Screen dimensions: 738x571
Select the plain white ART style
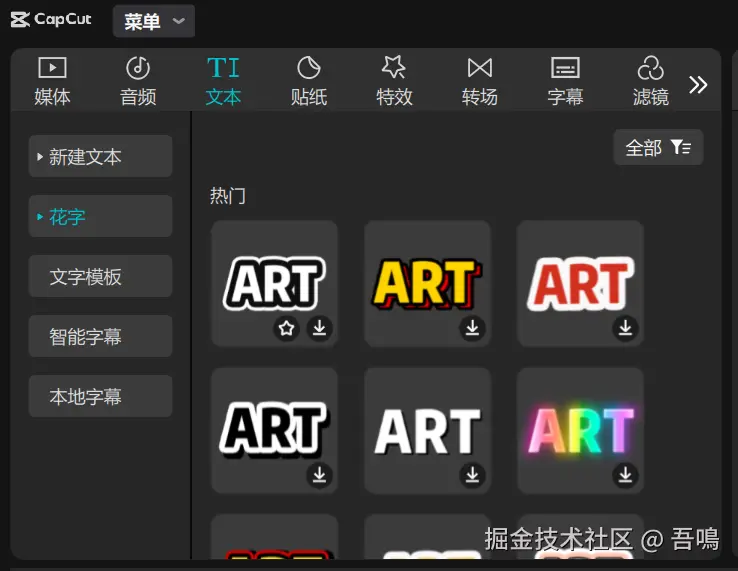tap(427, 431)
